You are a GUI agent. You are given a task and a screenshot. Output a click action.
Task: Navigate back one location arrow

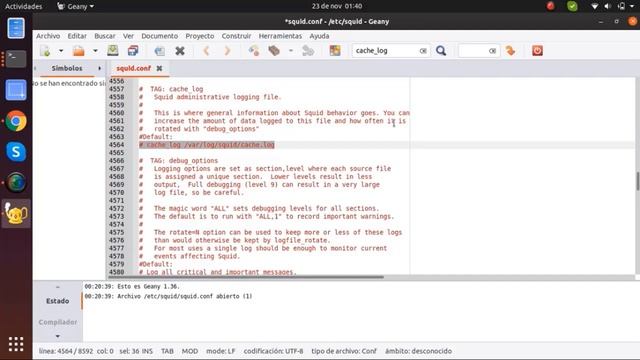(x=207, y=51)
